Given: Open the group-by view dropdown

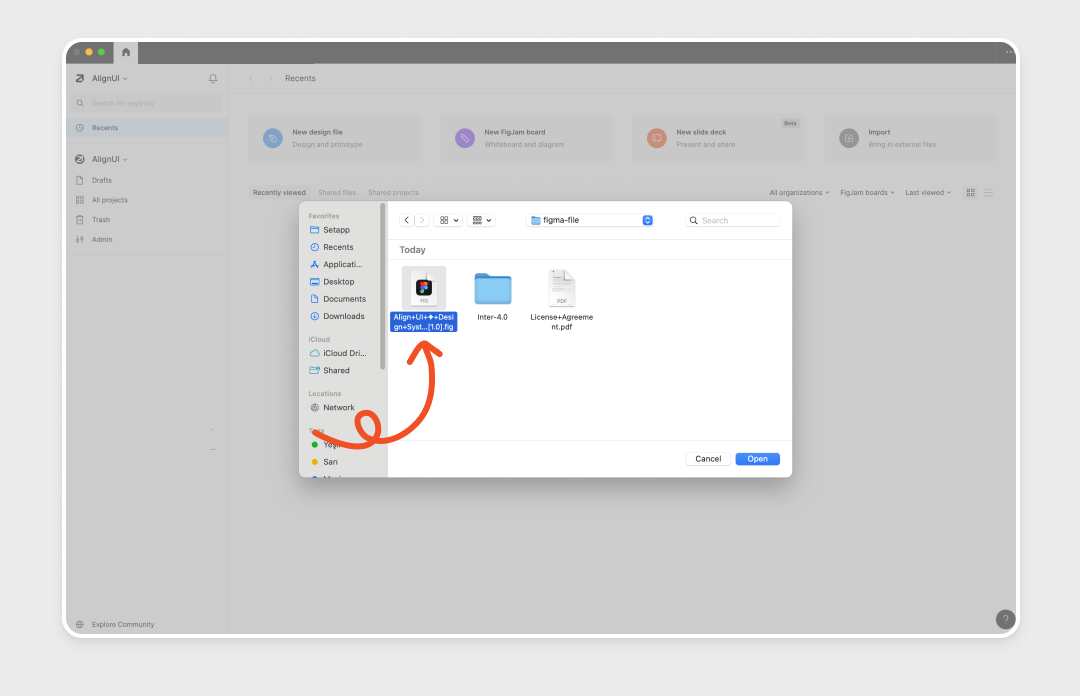Looking at the screenshot, I should coord(481,220).
